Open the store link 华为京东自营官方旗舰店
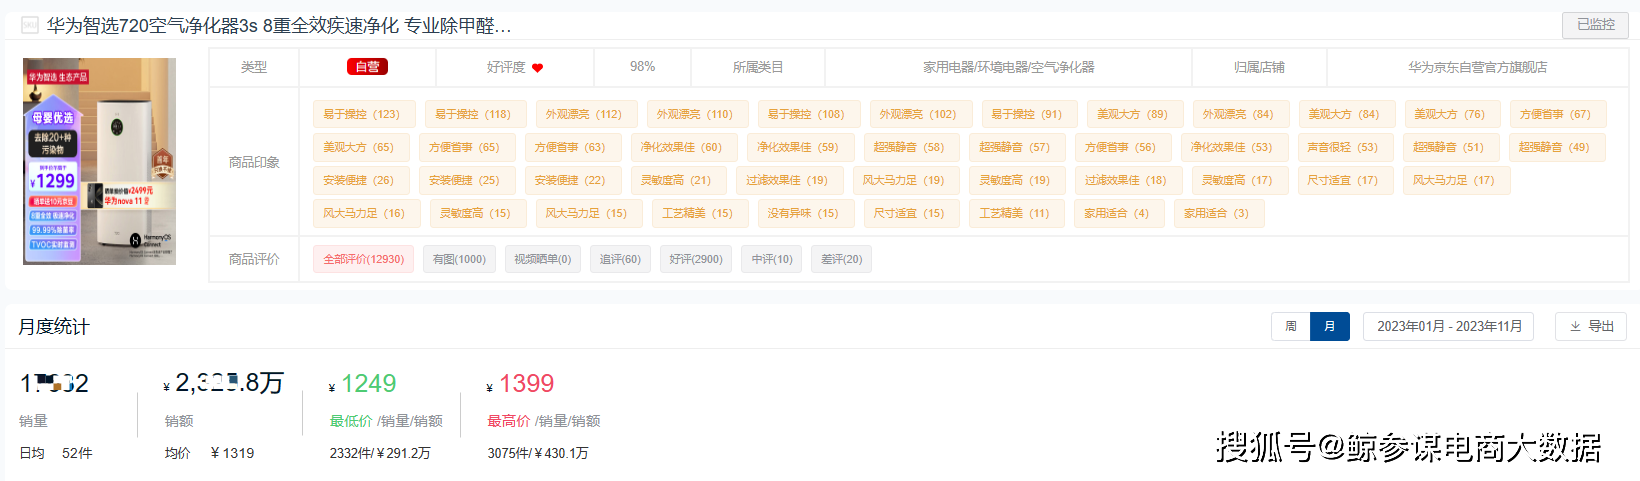 point(1477,67)
